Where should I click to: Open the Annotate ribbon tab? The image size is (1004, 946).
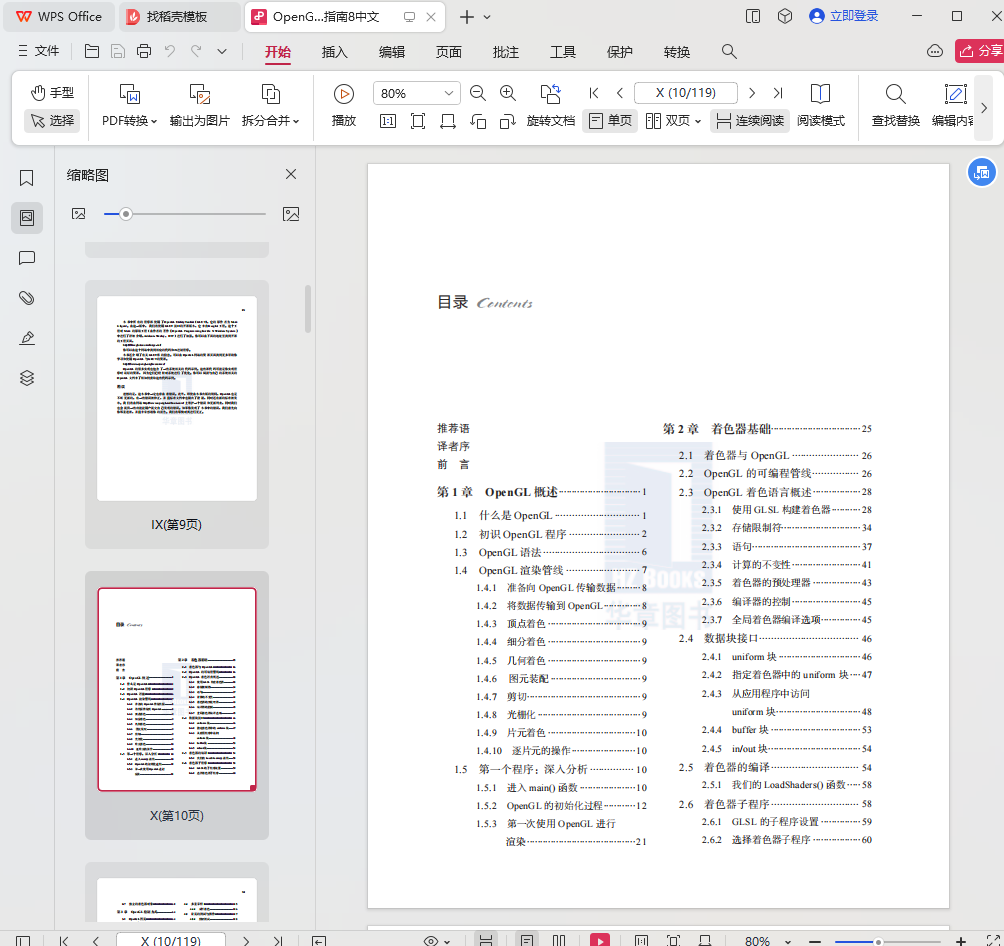[506, 52]
